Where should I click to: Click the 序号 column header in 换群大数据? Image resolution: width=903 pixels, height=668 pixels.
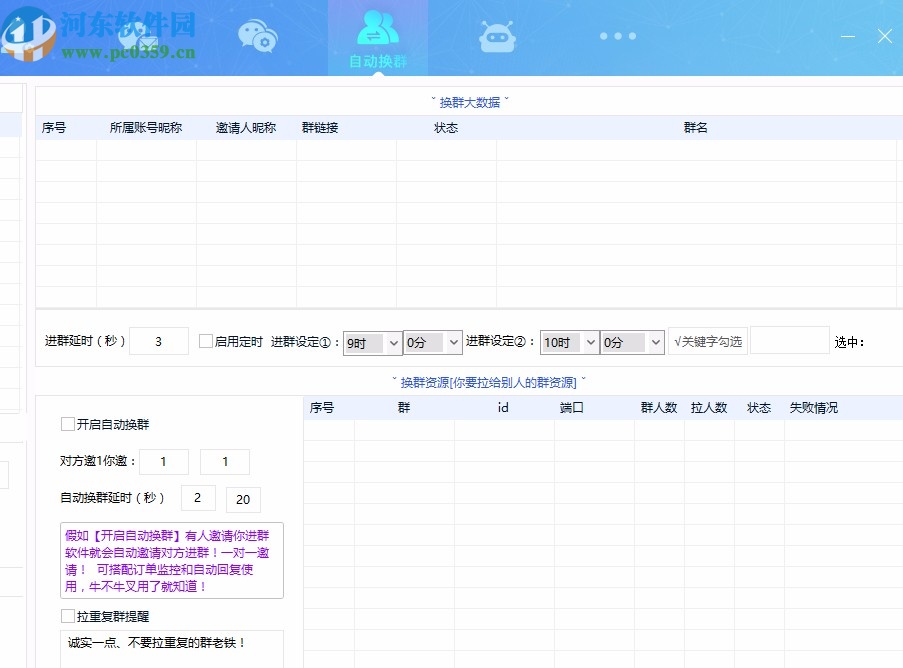tap(54, 128)
